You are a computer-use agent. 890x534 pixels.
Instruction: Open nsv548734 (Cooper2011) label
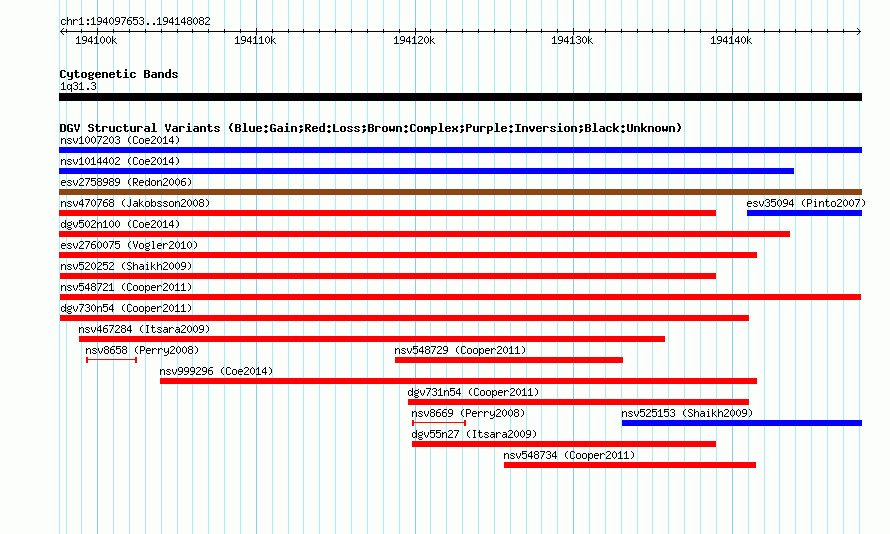(569, 455)
